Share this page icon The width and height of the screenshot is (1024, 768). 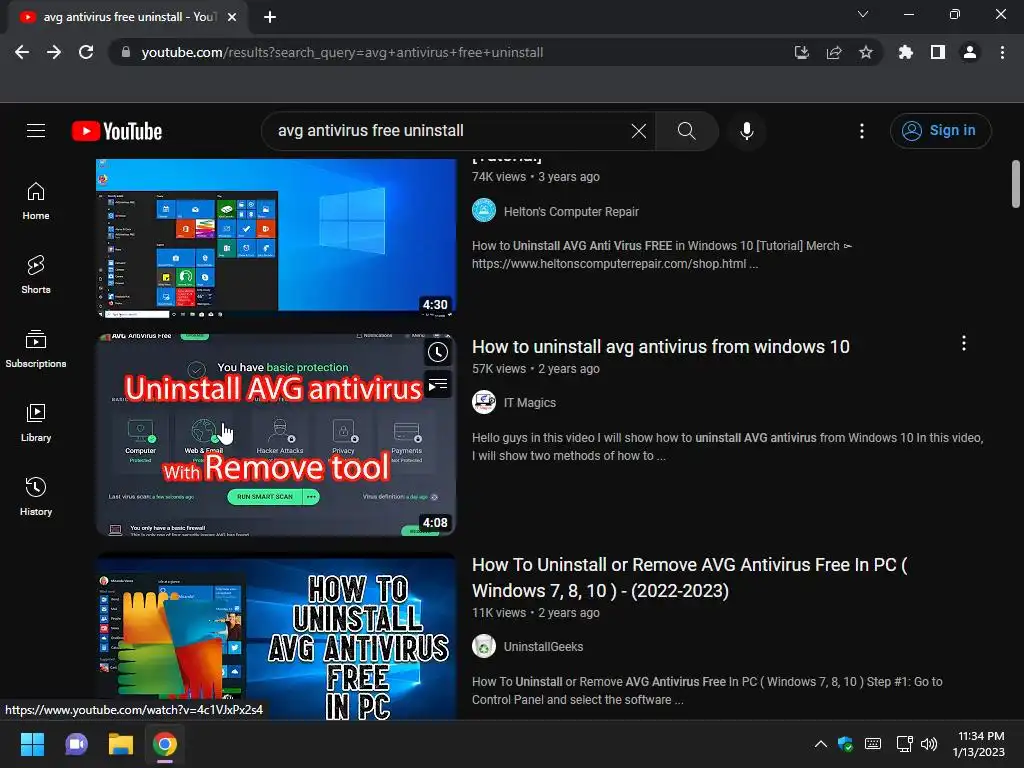point(834,52)
